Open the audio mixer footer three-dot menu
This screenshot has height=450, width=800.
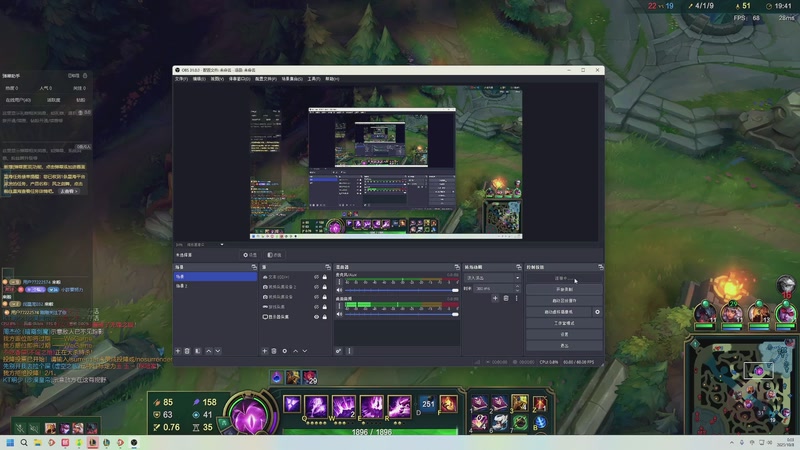click(x=349, y=351)
